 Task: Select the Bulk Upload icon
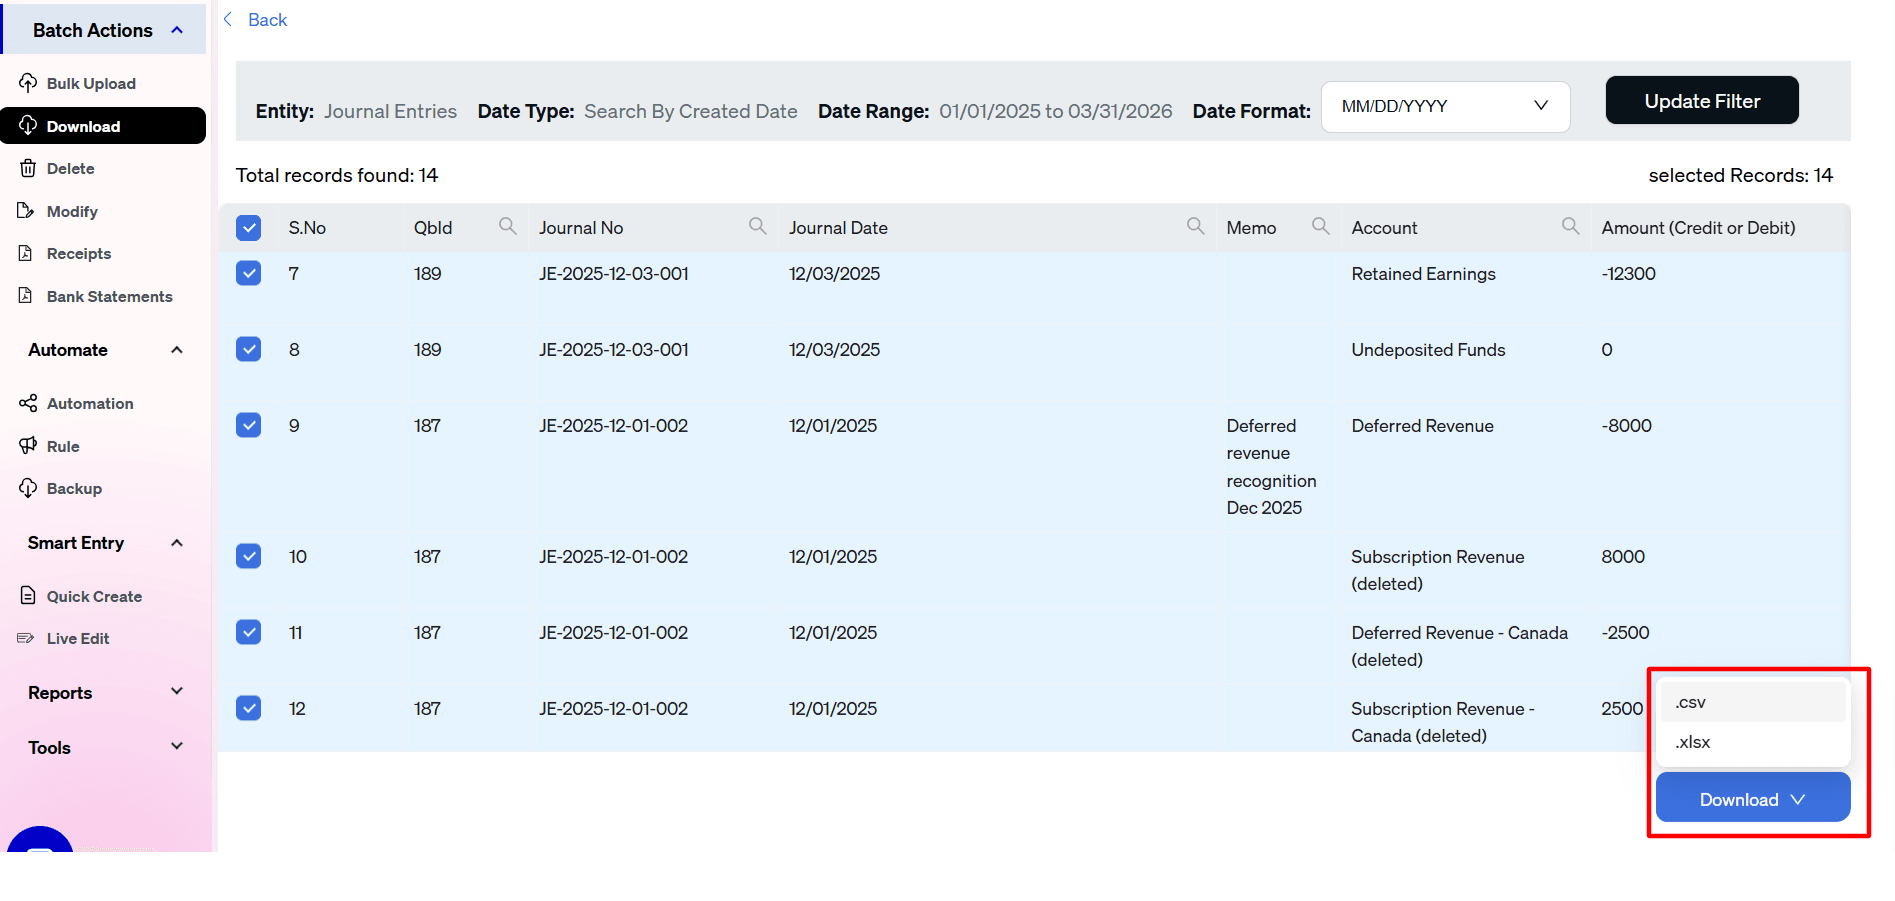point(29,83)
